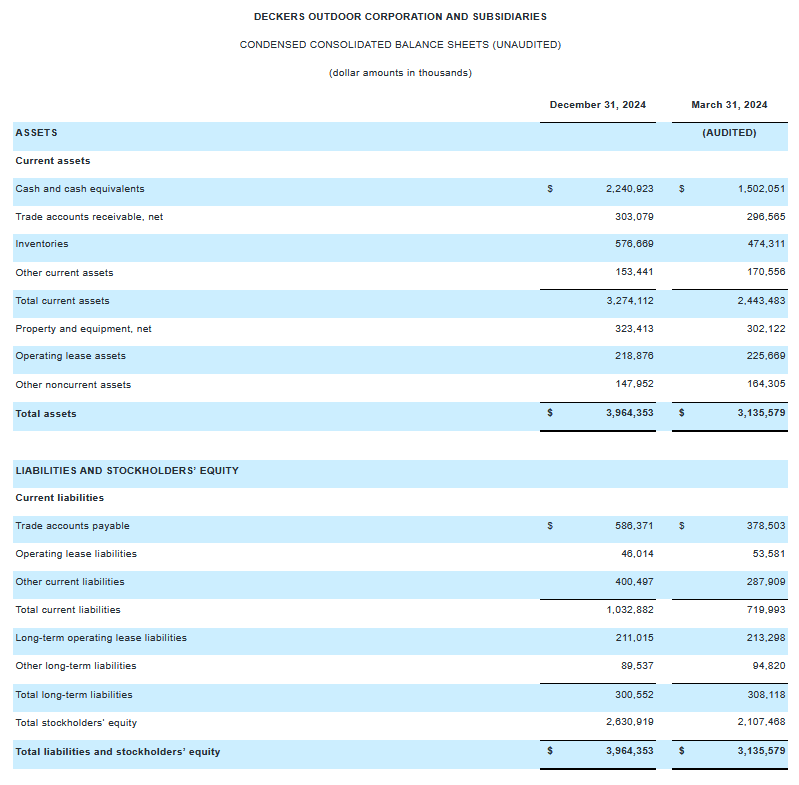799x785 pixels.
Task: Click the Total assets row value 3,964,353
Action: 629,413
